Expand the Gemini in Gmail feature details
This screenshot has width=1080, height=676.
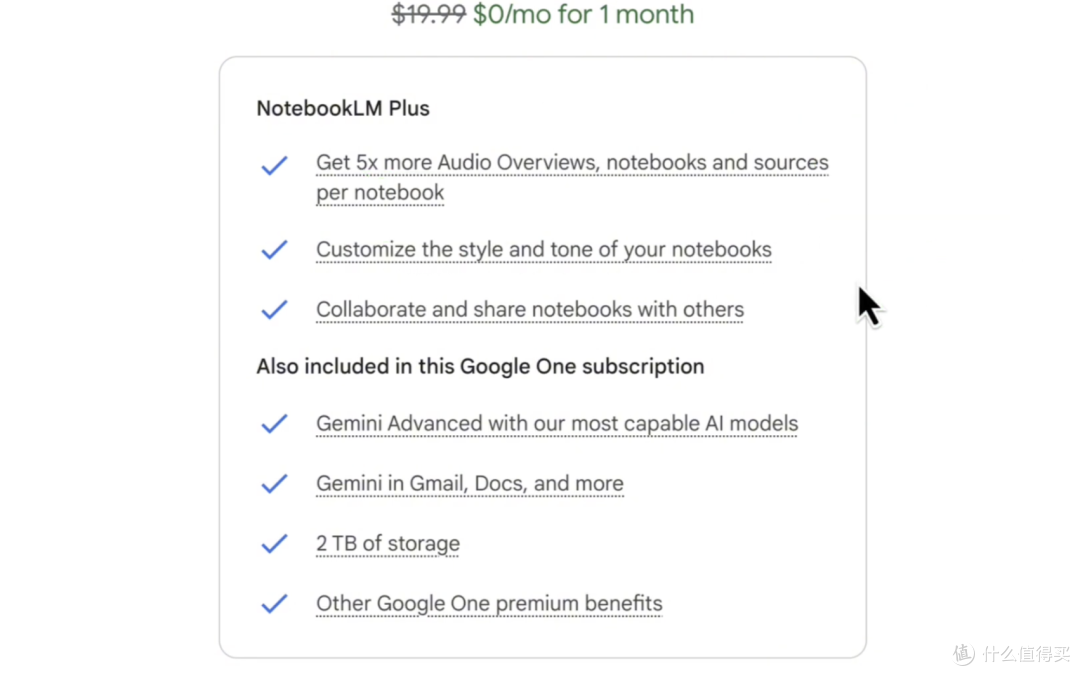(469, 483)
